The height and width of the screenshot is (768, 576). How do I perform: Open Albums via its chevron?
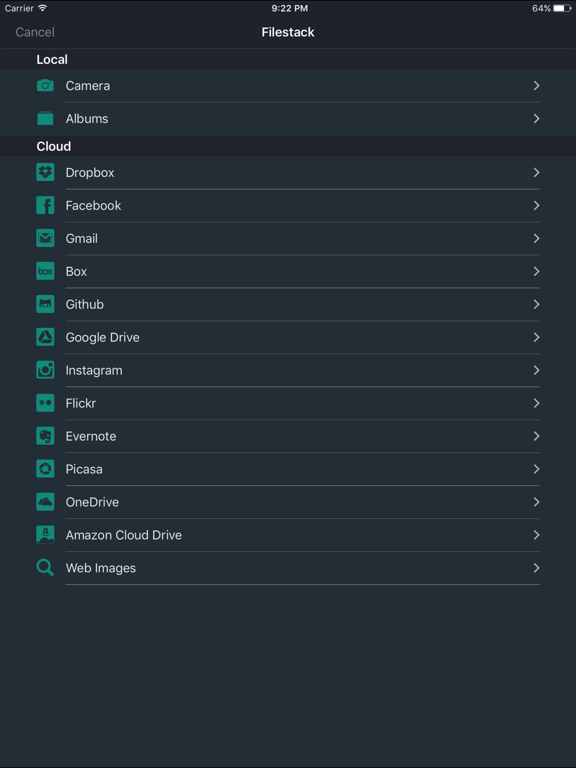coord(536,118)
